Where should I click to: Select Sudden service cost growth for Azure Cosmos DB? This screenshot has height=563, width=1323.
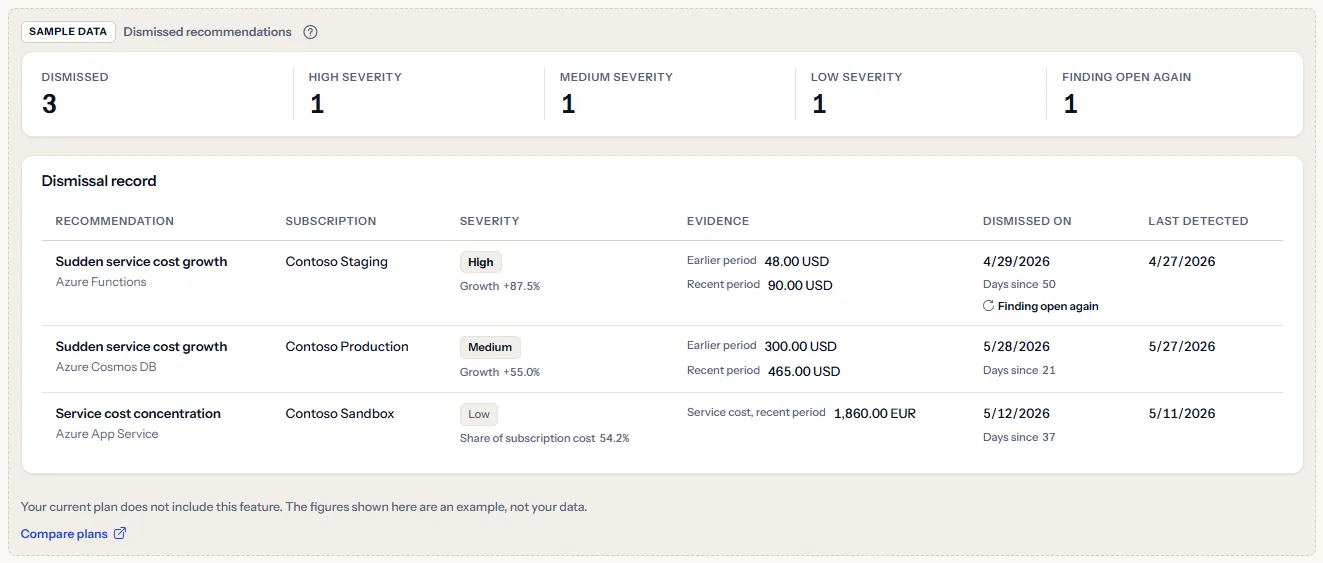(141, 347)
